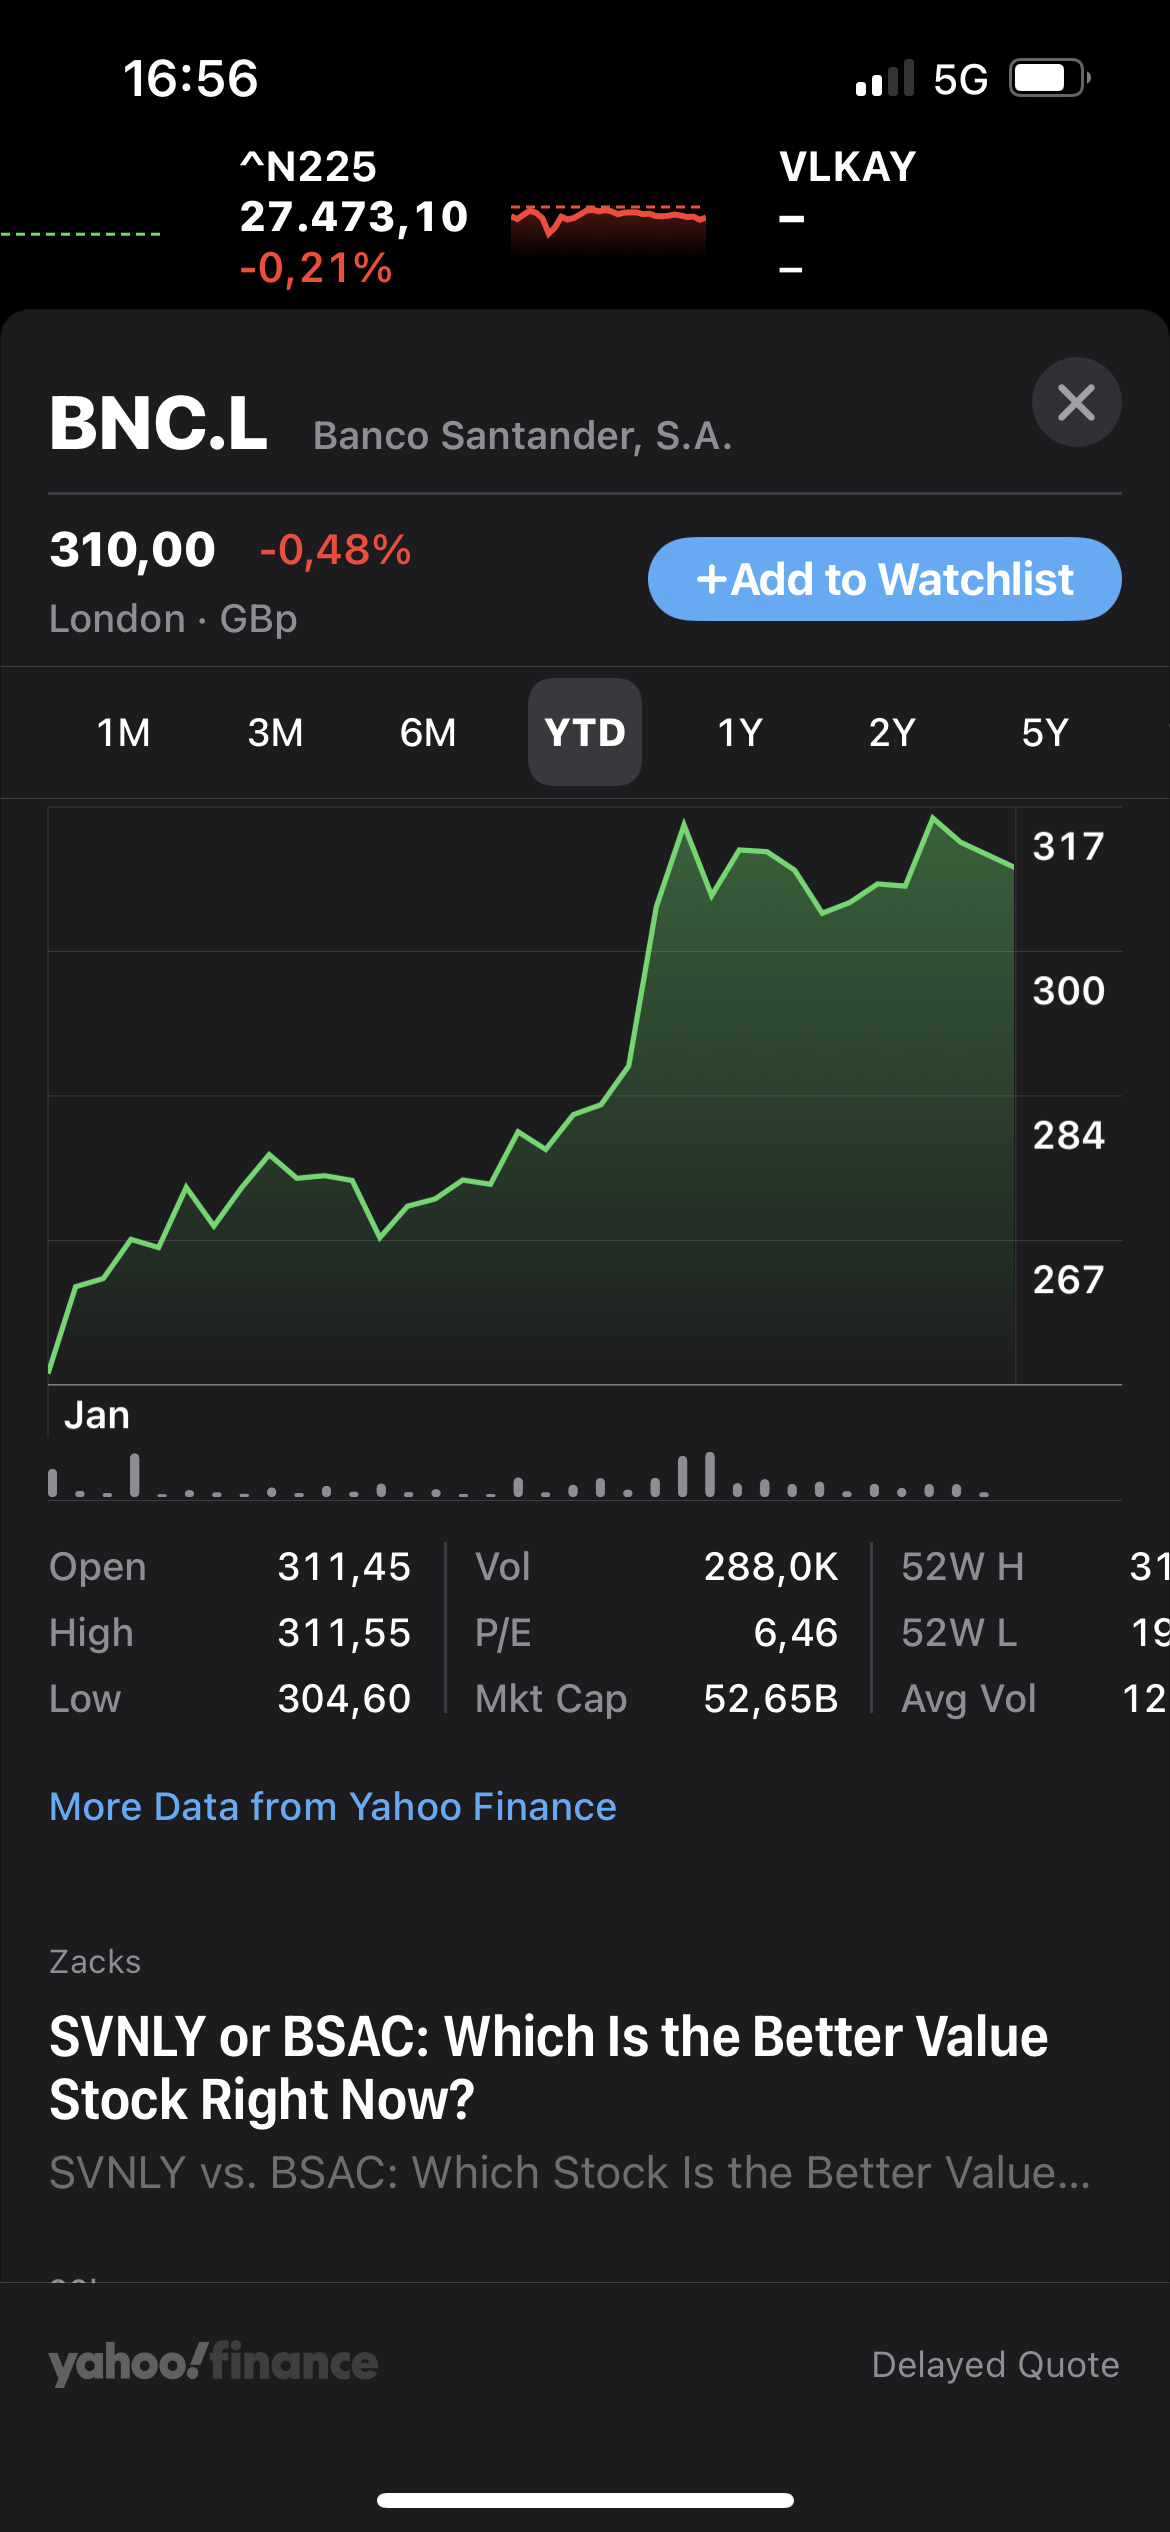The height and width of the screenshot is (2532, 1170).
Task: Select the YTD range tab
Action: coord(585,732)
